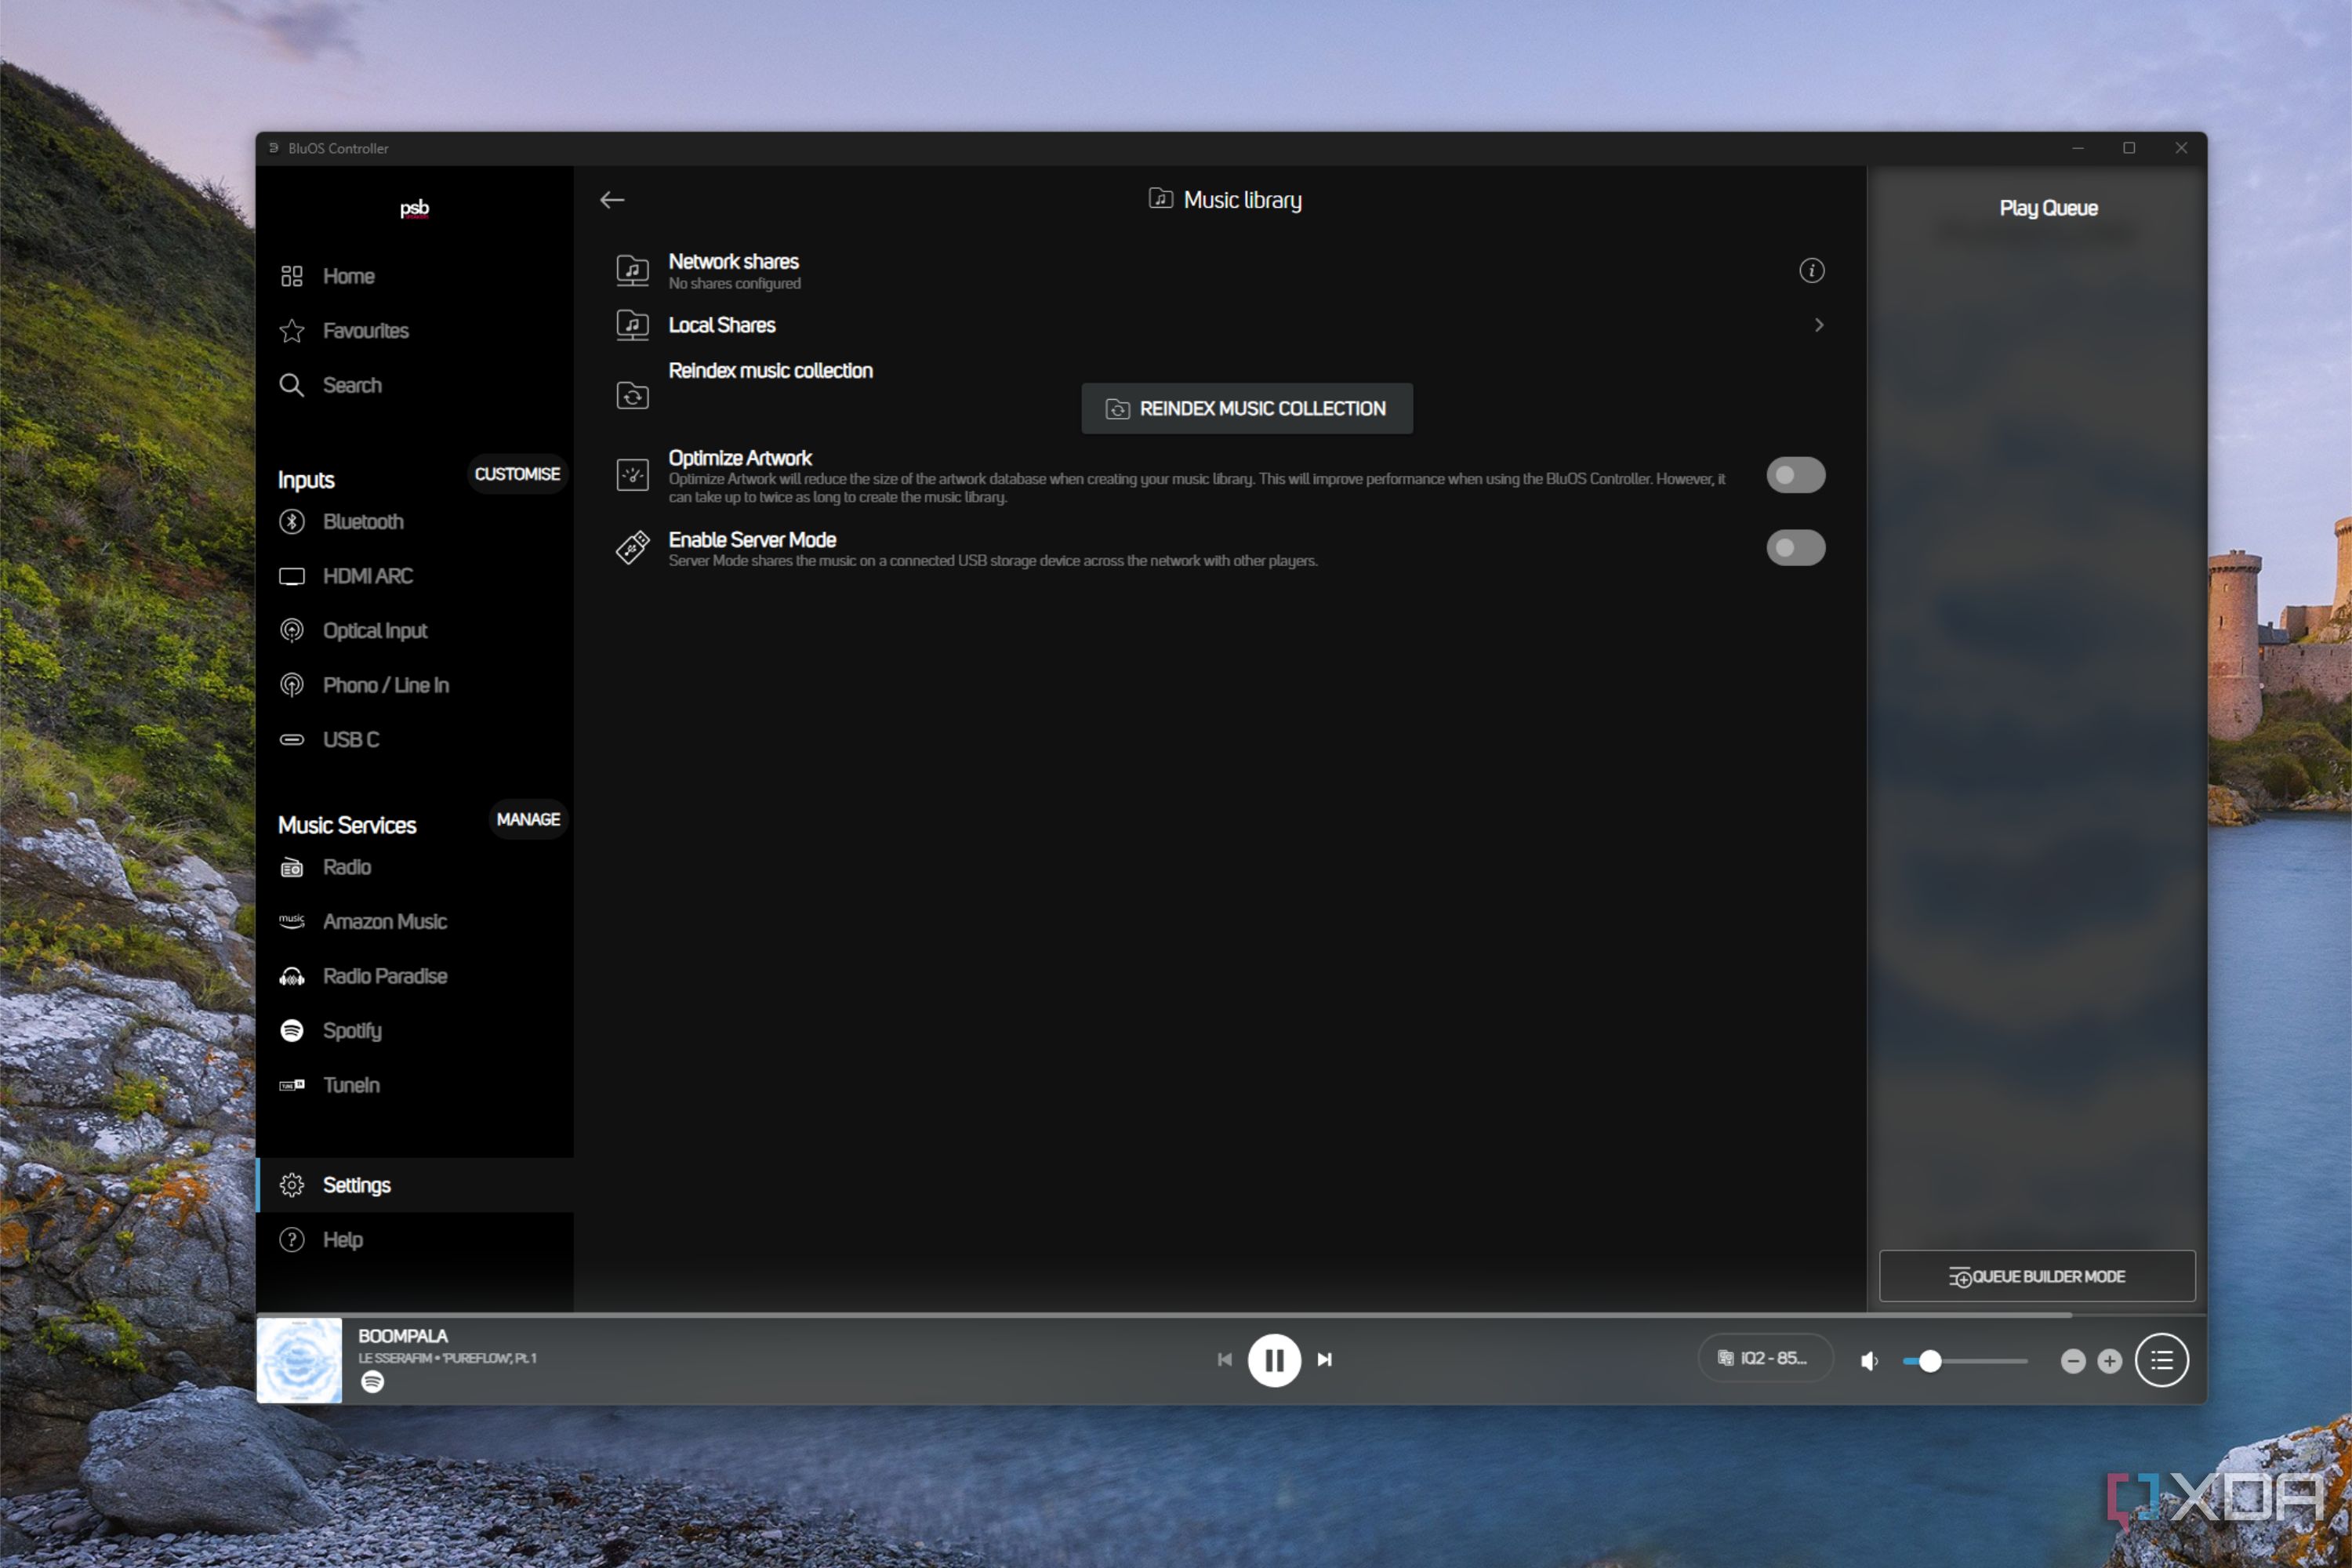Mute audio with the speaker icon
The height and width of the screenshot is (1568, 2352).
[x=1869, y=1361]
